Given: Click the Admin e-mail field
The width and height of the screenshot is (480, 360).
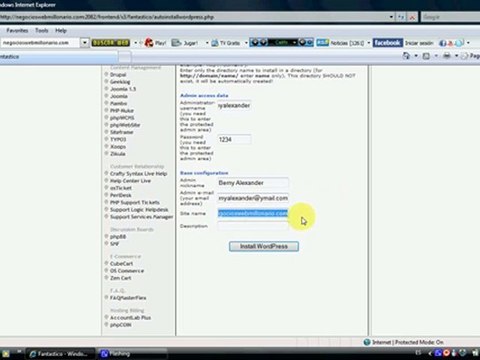Looking at the screenshot, I should [253, 198].
